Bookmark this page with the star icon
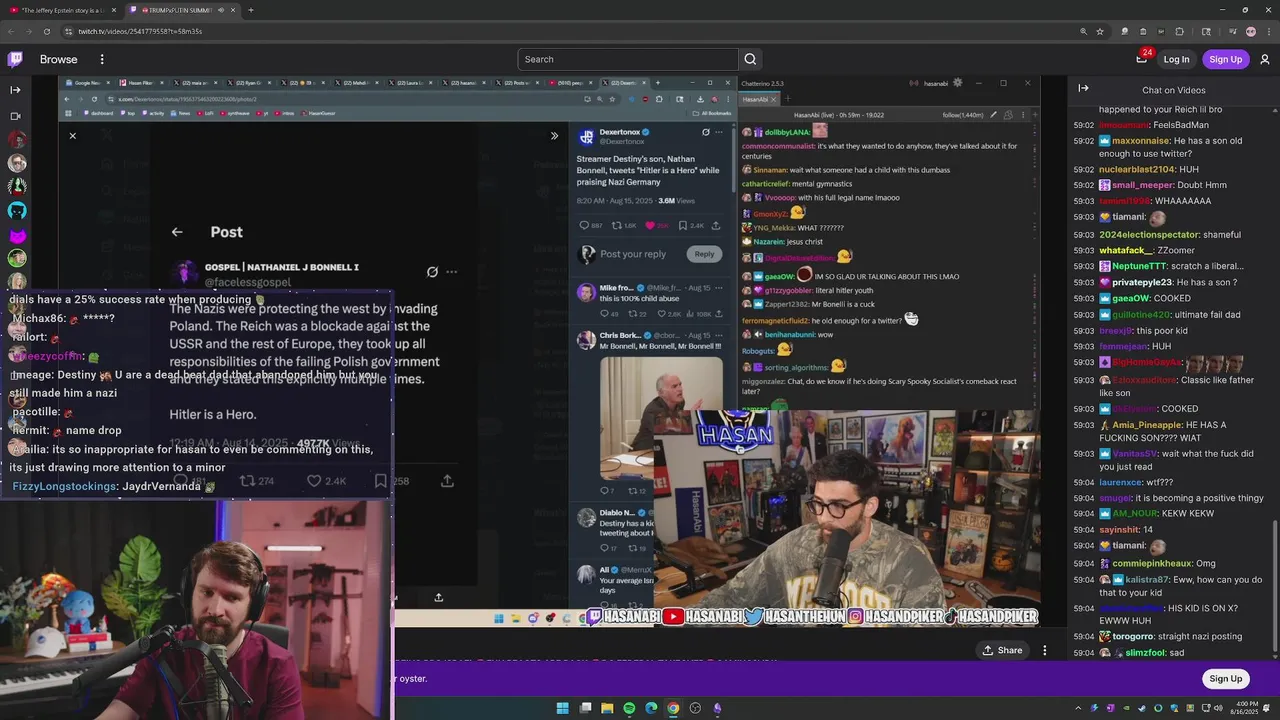 [1099, 31]
